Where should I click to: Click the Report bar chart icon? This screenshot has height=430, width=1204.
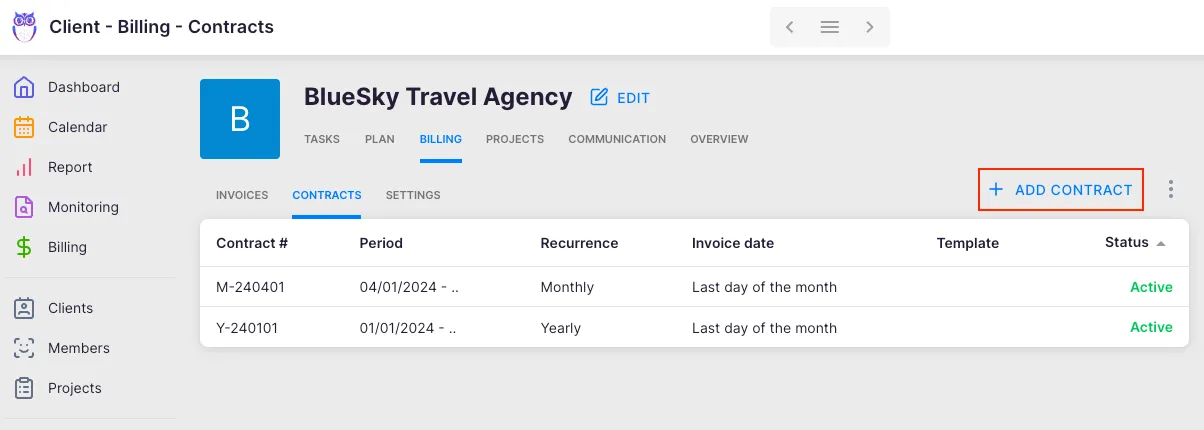coord(24,167)
